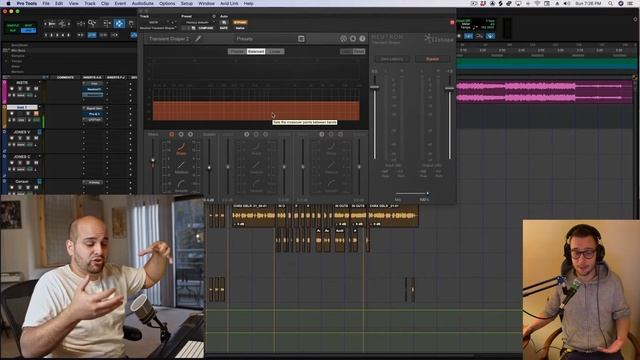Open the File menu

click(x=46, y=3)
